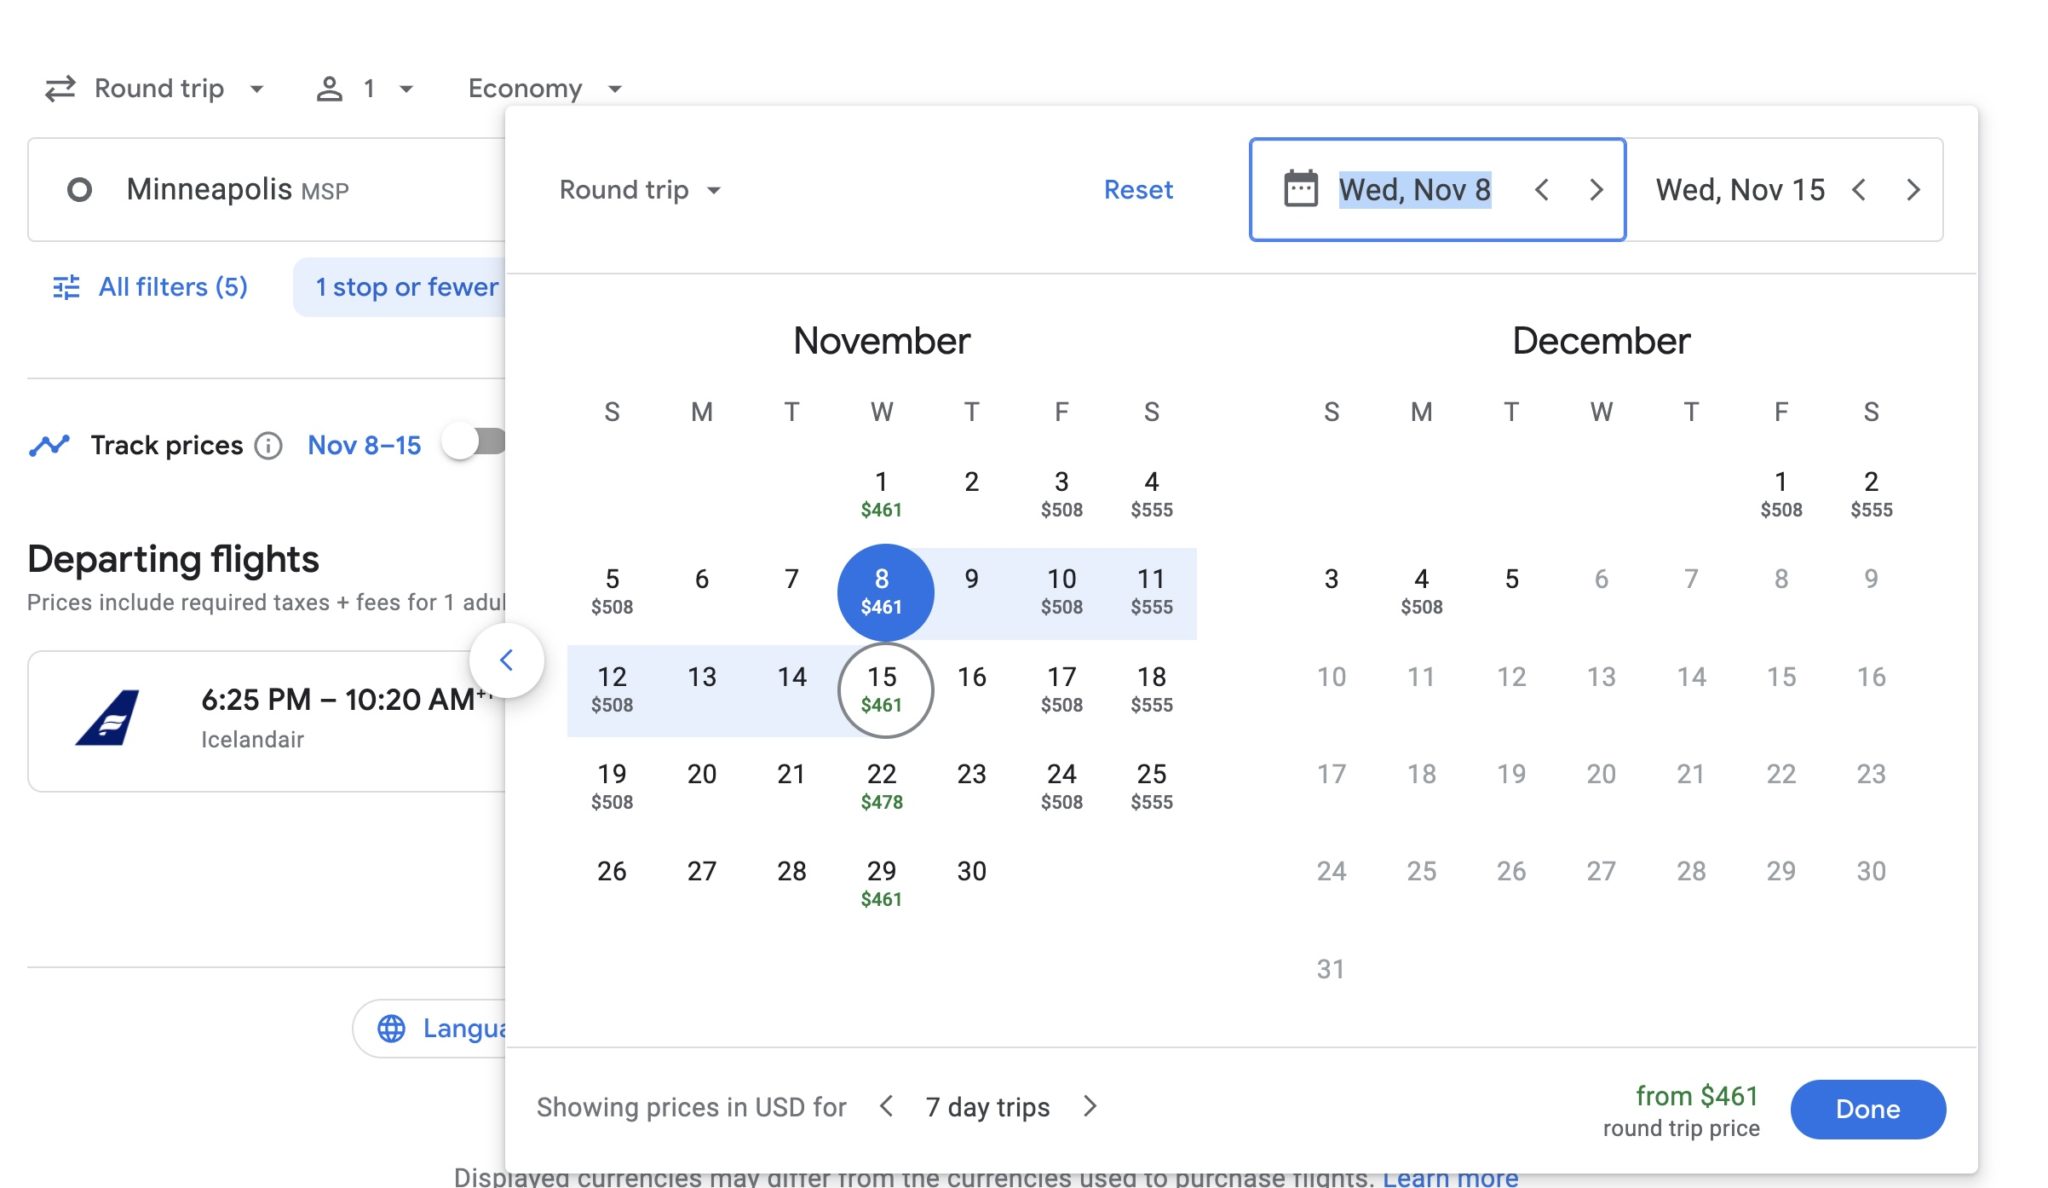Click Reset to clear selected dates
This screenshot has width=2048, height=1188.
1138,190
